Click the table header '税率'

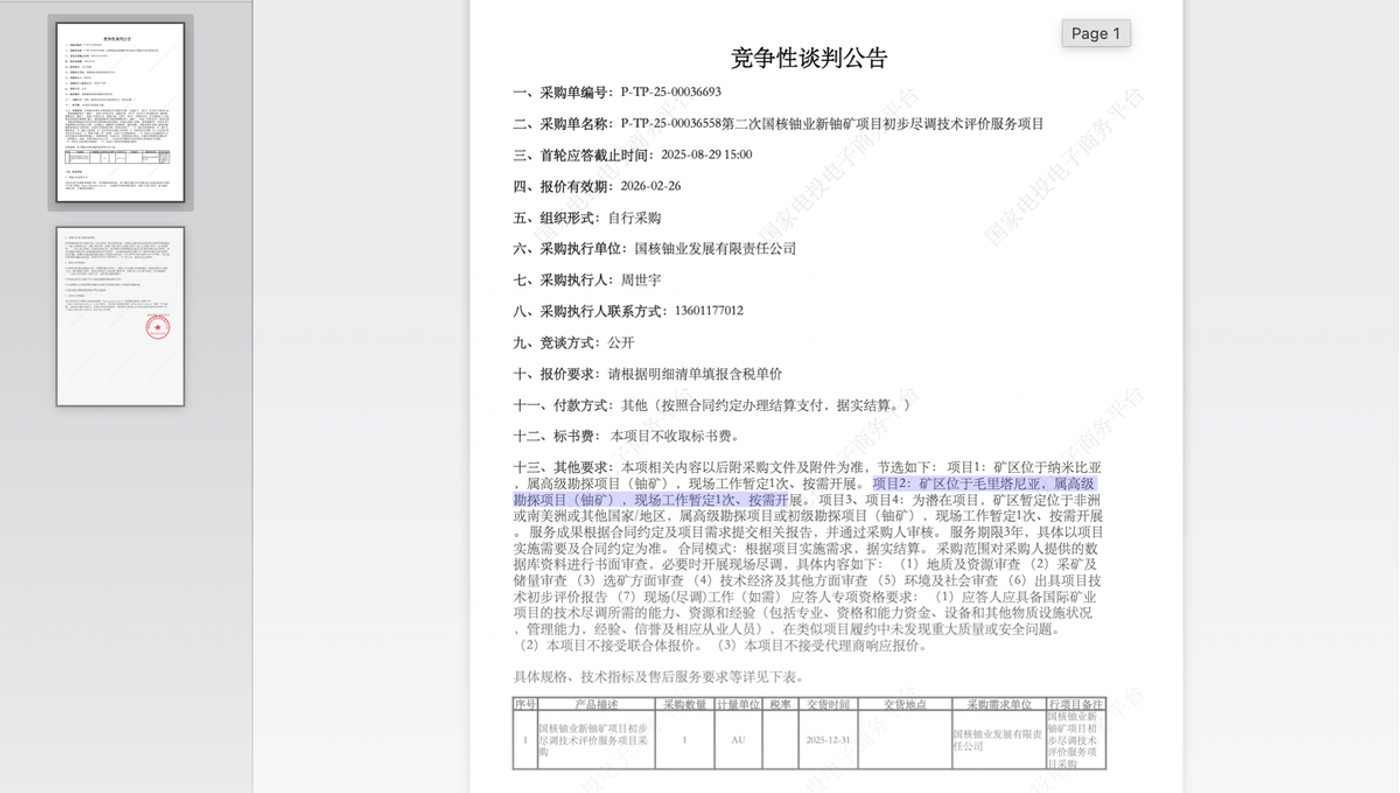780,704
